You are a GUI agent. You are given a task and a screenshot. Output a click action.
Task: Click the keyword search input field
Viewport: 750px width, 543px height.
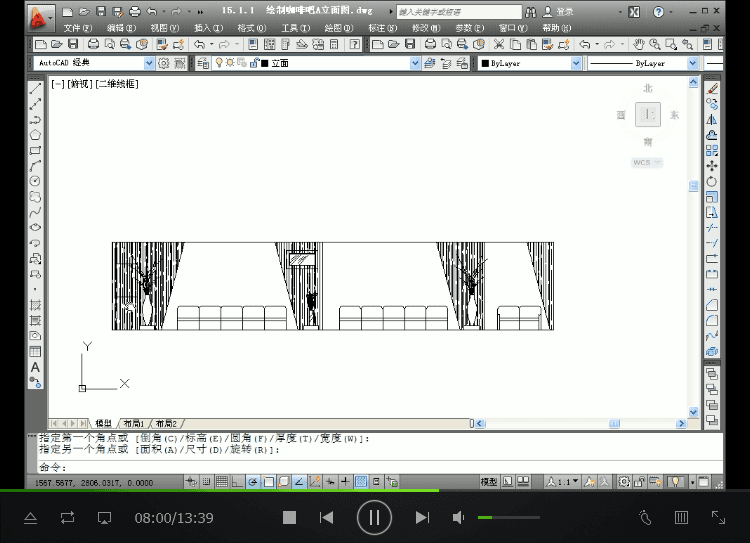click(459, 11)
